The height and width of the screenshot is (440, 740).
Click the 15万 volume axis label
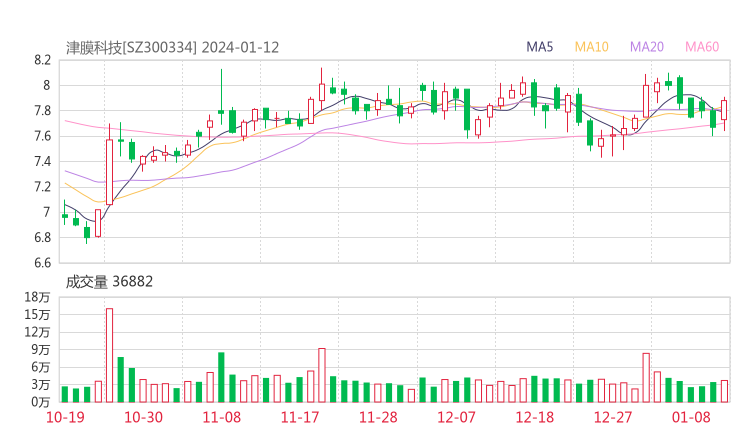[37, 314]
